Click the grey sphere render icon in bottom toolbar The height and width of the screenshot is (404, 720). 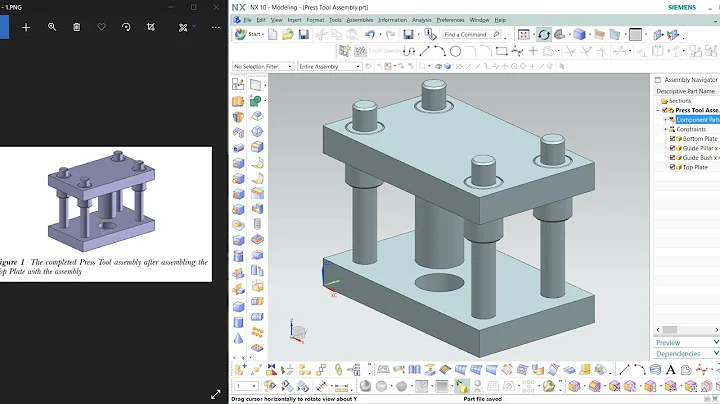coord(366,386)
